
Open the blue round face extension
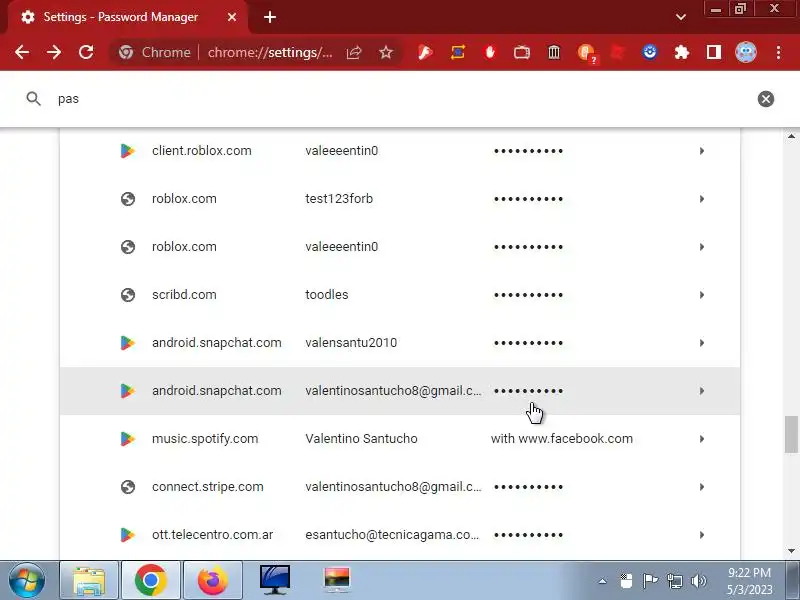click(x=649, y=52)
